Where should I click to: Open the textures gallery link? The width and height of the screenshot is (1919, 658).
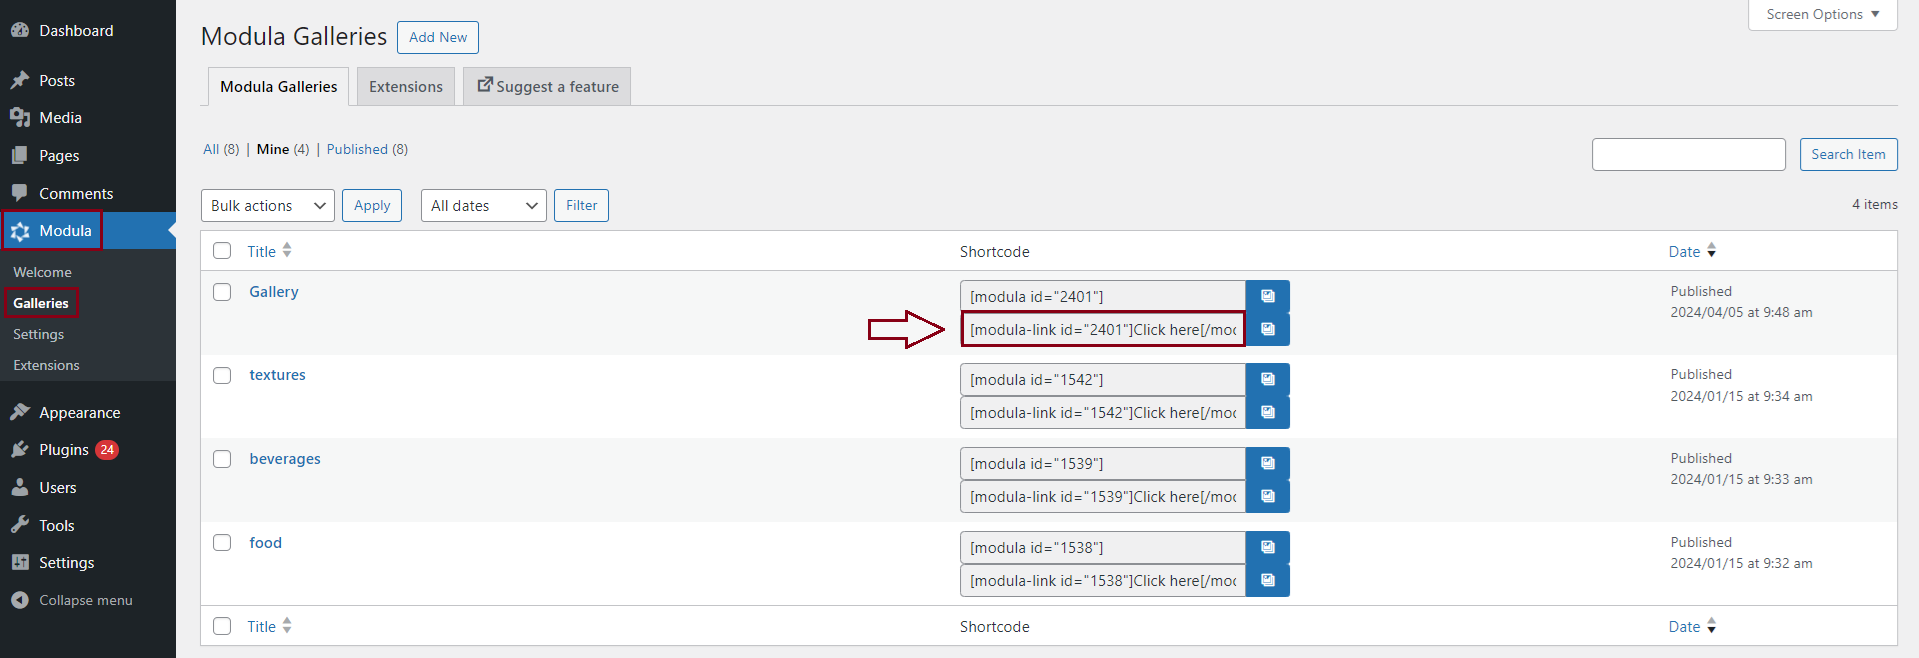coord(277,375)
